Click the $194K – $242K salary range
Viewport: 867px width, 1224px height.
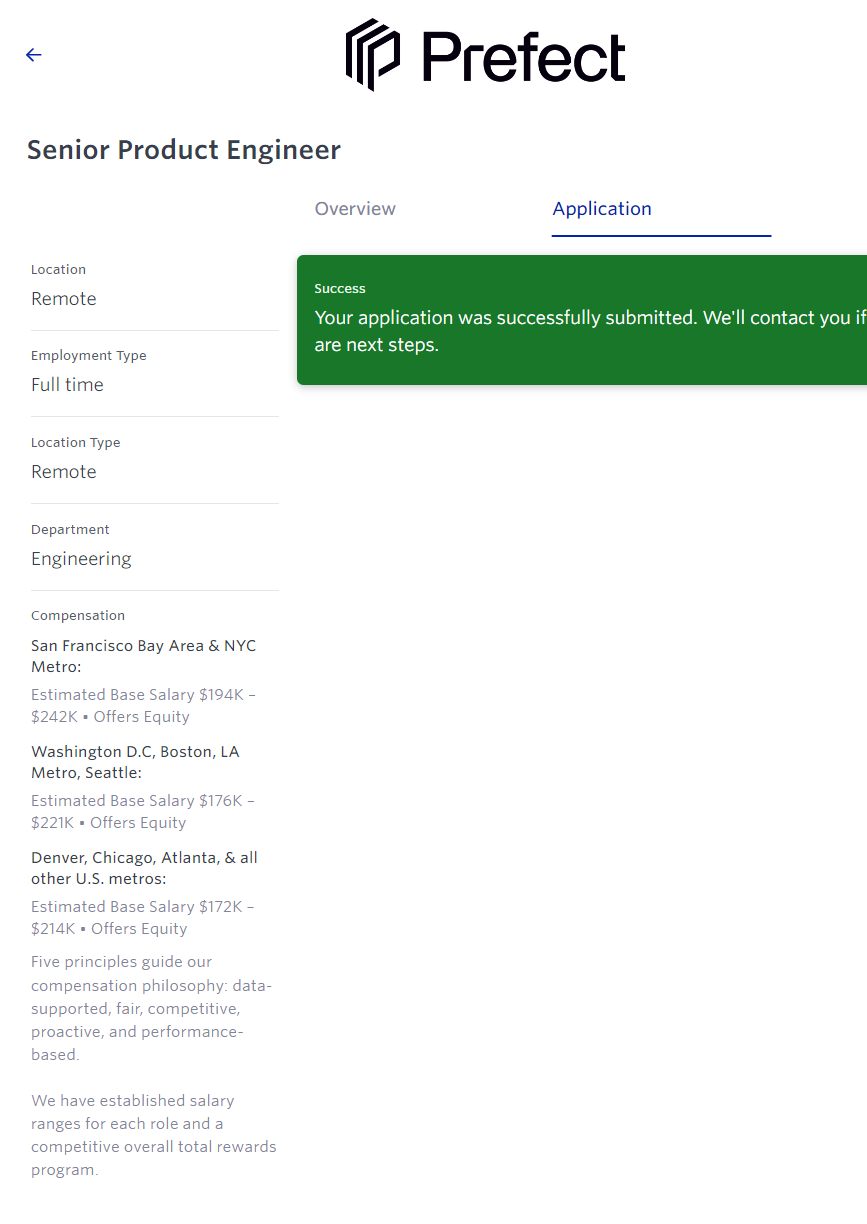coord(143,706)
